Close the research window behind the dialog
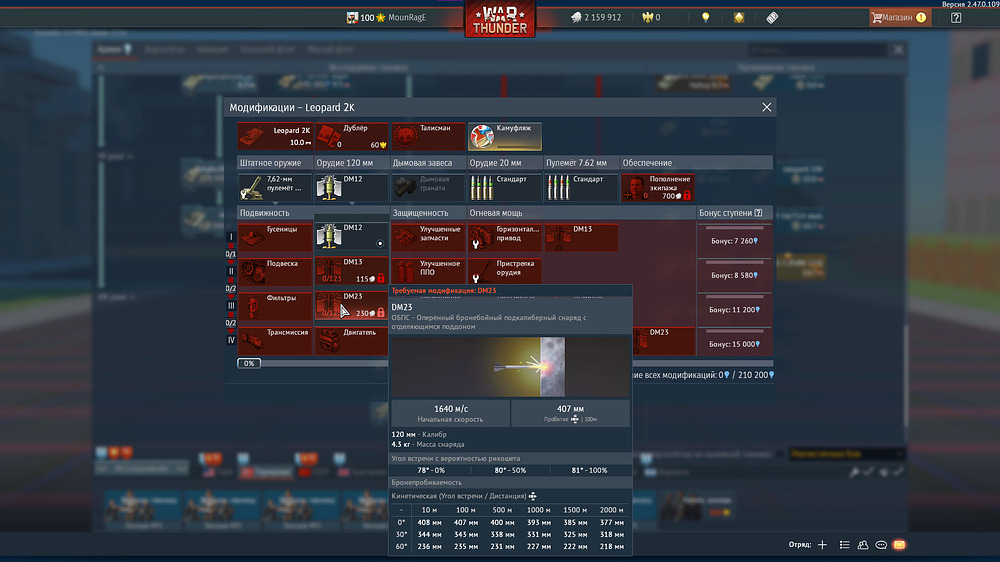 (x=899, y=50)
